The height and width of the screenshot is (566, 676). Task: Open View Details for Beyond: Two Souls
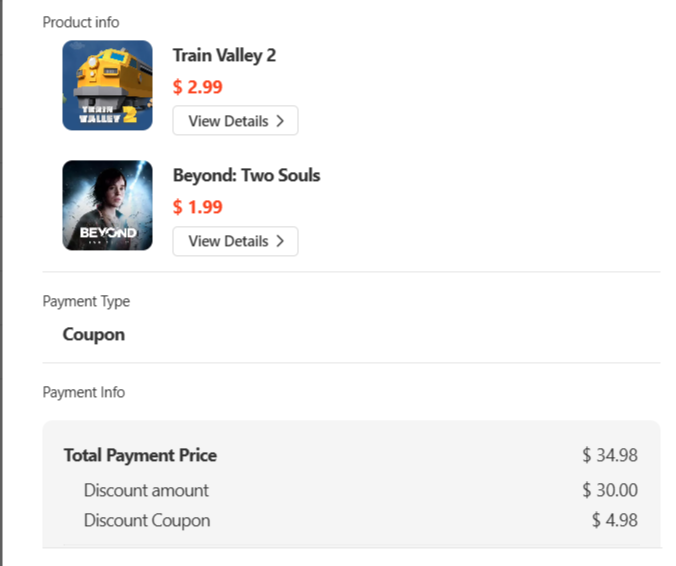click(x=234, y=241)
